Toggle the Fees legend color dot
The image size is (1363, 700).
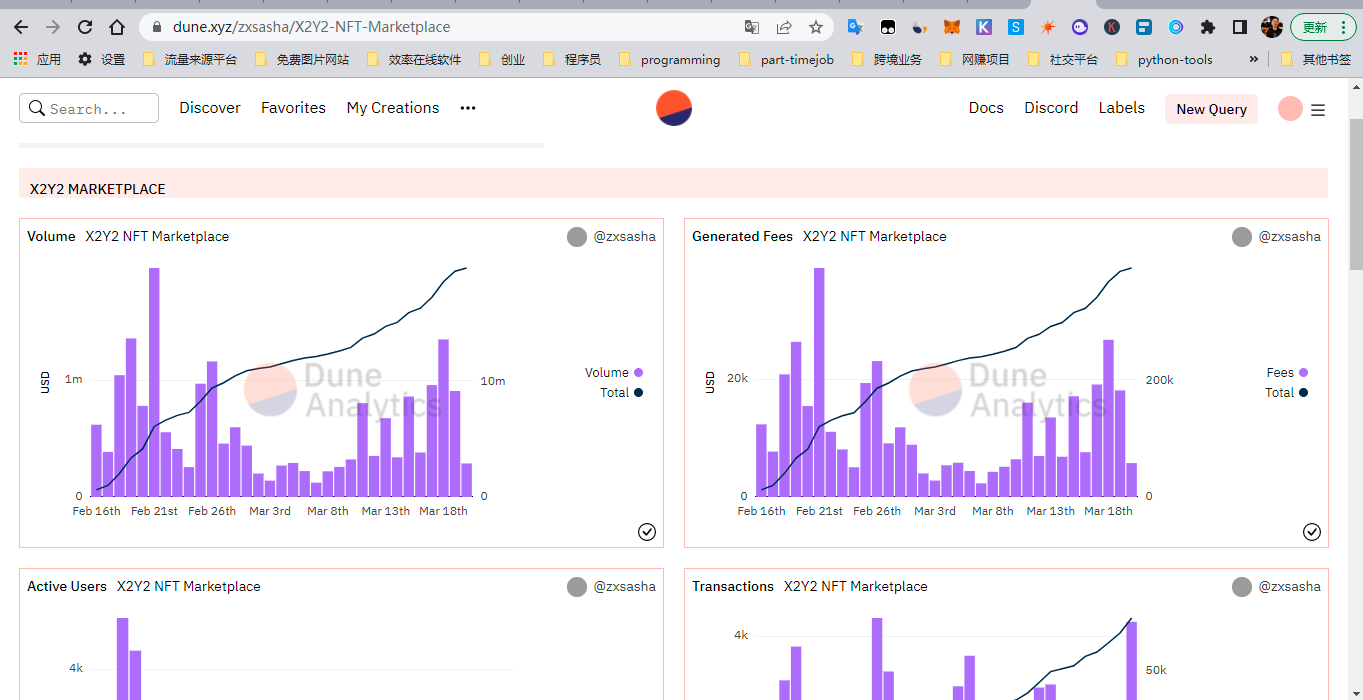(1303, 373)
